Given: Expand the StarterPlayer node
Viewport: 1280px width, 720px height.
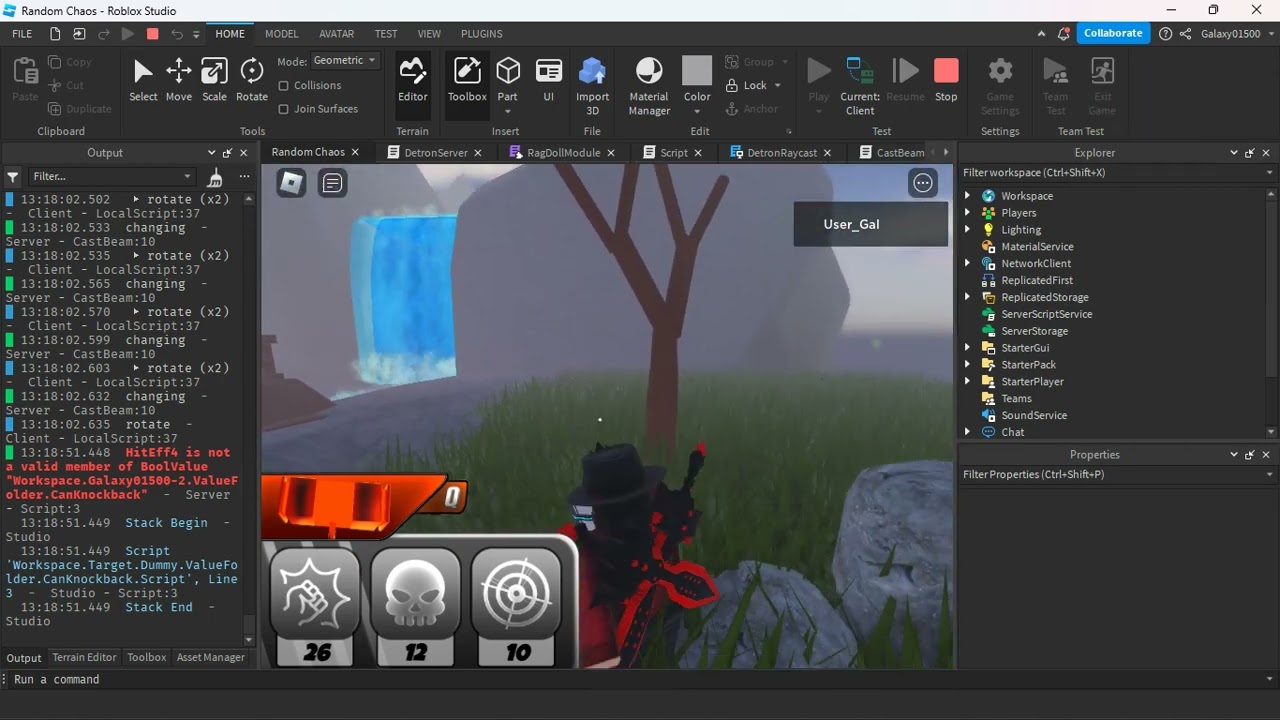Looking at the screenshot, I should click(x=967, y=382).
